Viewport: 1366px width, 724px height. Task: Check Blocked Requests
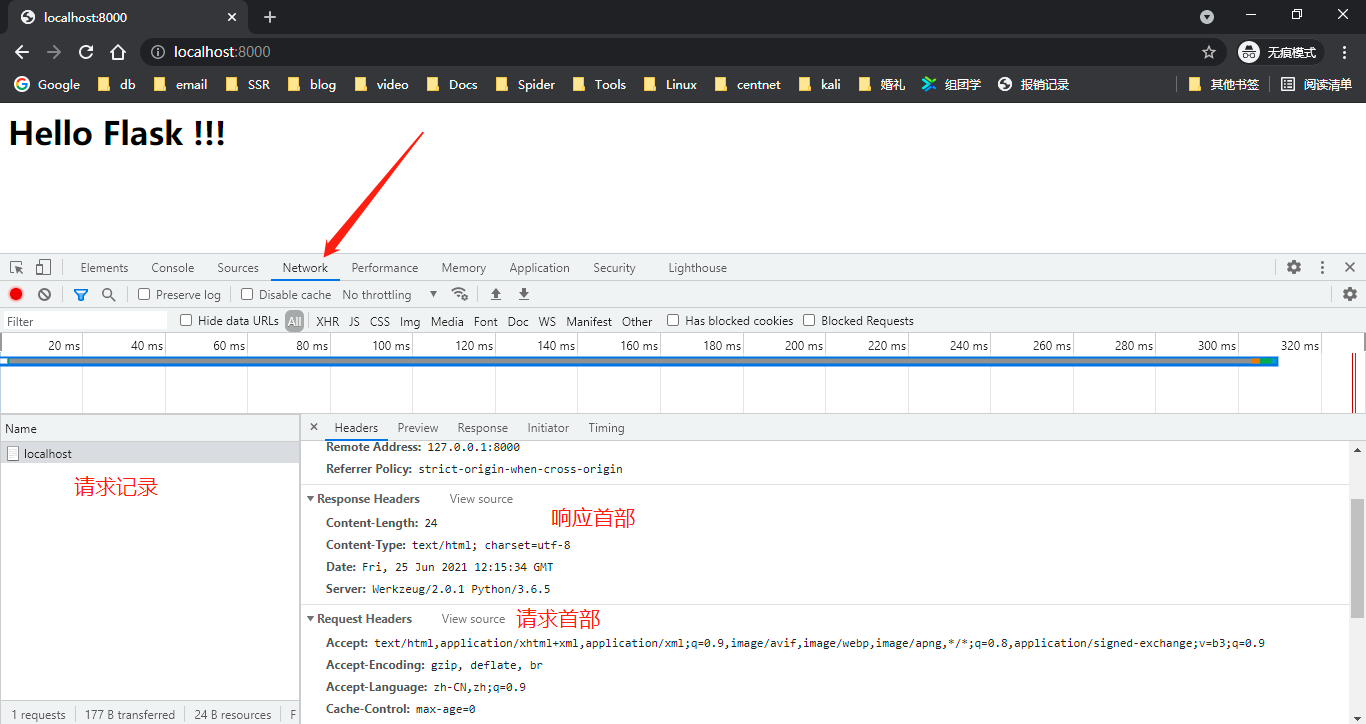pyautogui.click(x=809, y=320)
